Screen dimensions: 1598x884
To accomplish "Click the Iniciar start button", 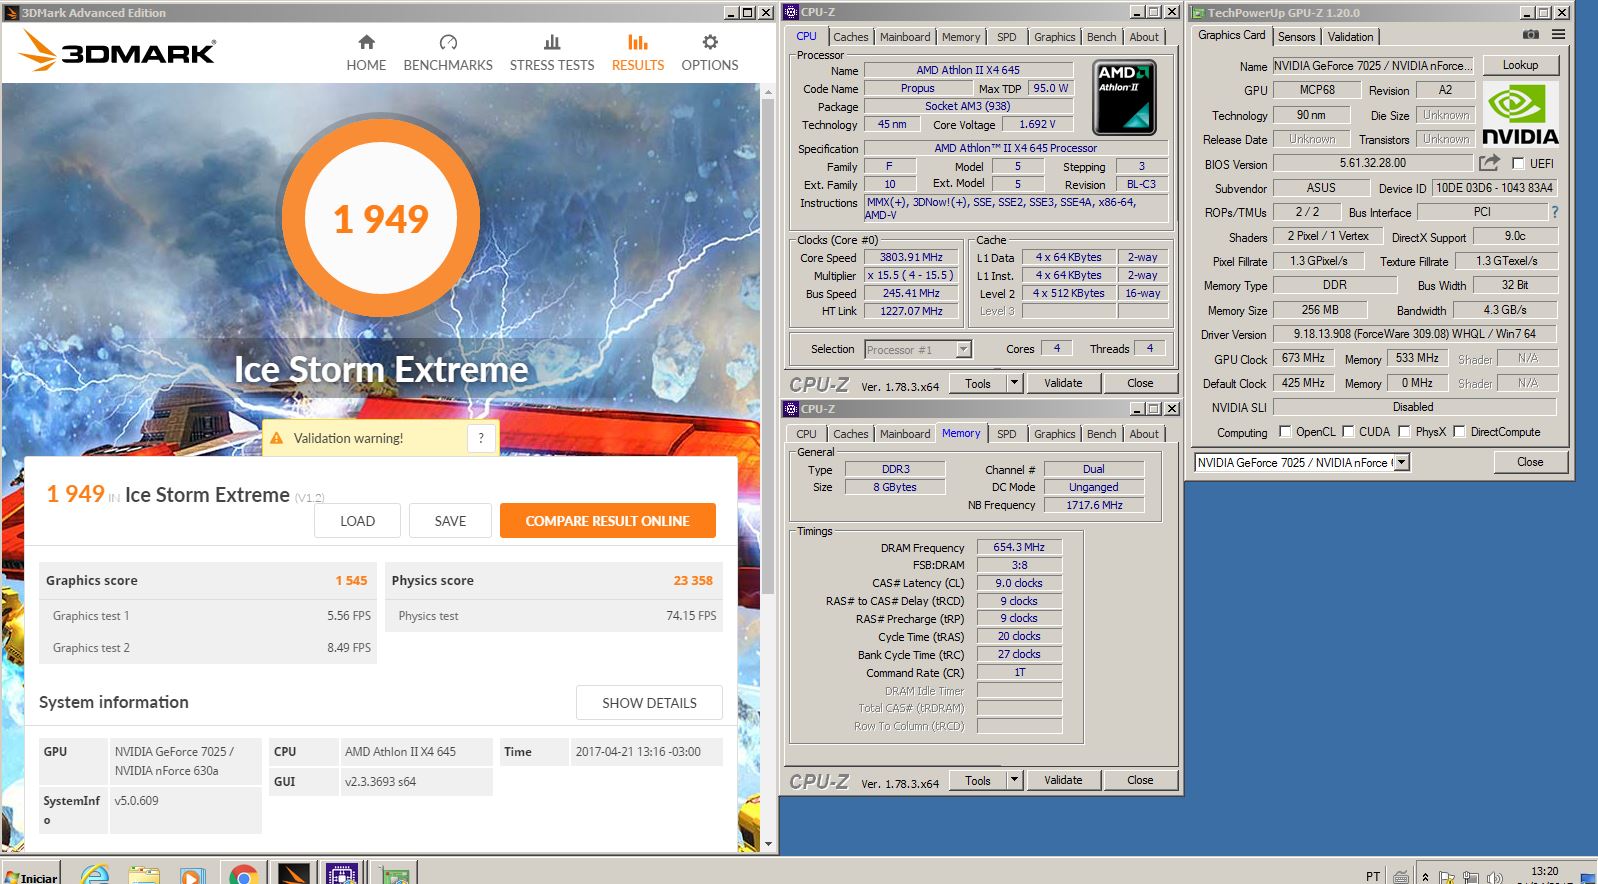I will pos(31,875).
